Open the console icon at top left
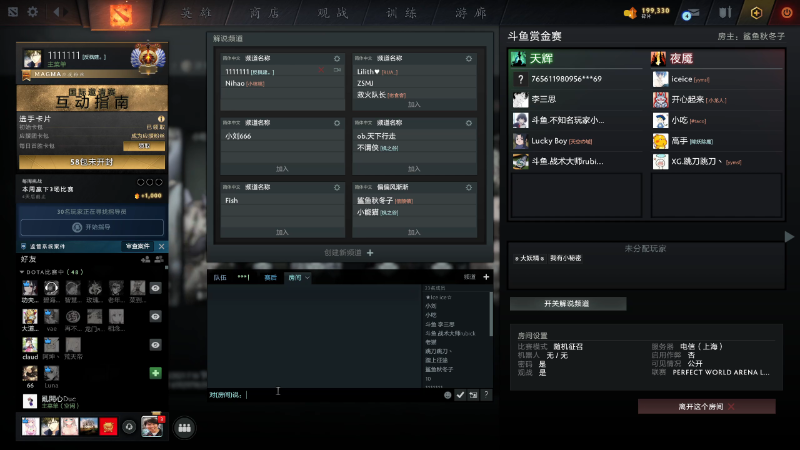The height and width of the screenshot is (450, 800). (x=13, y=11)
